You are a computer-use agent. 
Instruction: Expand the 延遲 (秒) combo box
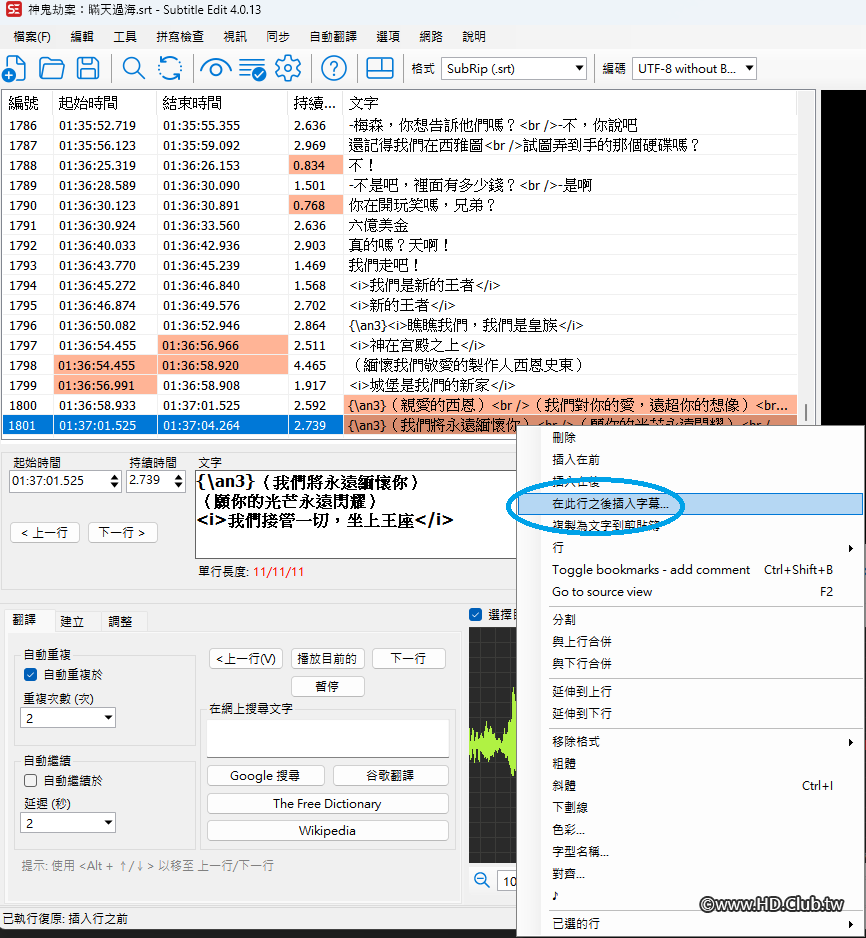coord(68,823)
